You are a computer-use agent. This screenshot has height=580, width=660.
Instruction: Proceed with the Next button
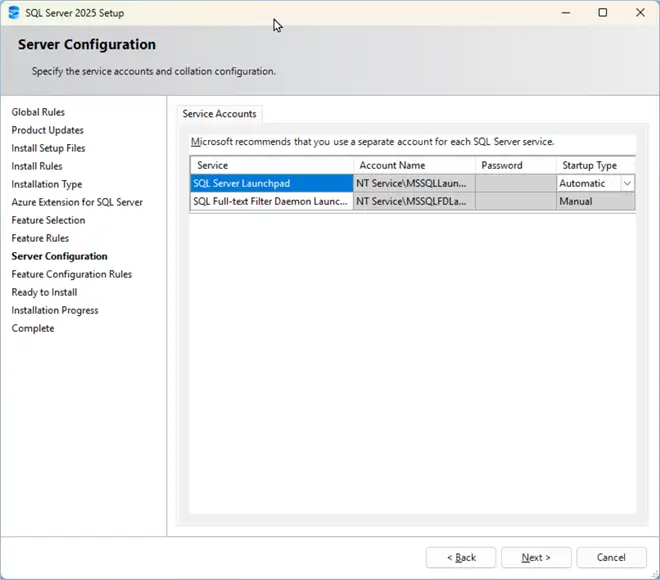coord(536,558)
